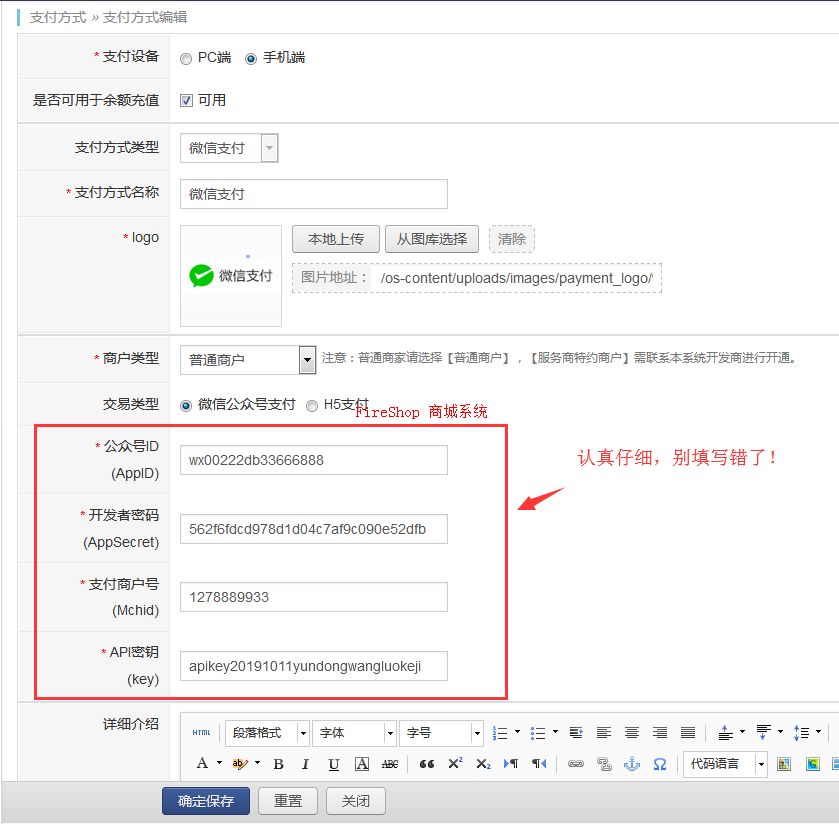The width and height of the screenshot is (839, 824).
Task: Set right-to-left text direction
Action: point(539,764)
